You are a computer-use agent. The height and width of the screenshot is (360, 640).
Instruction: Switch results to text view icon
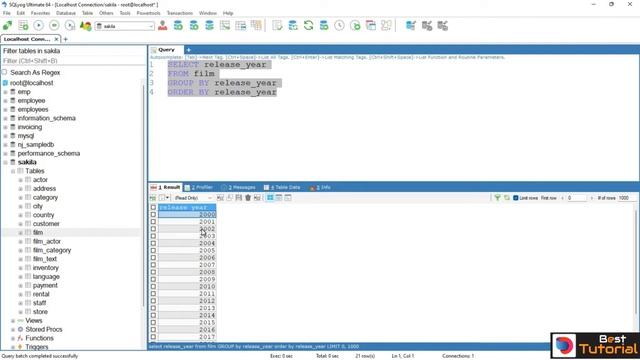[288, 198]
